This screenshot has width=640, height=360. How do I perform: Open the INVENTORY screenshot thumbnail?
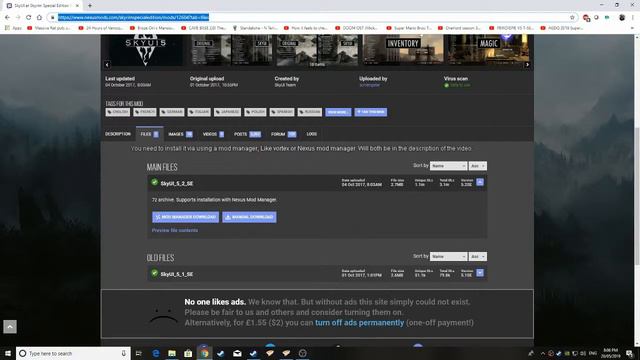pyautogui.click(x=403, y=50)
